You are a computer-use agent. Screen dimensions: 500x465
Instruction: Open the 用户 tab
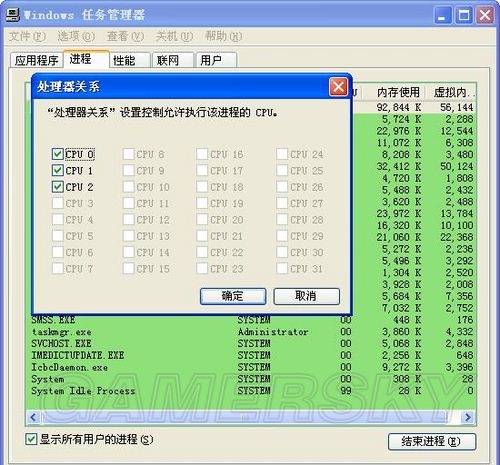pos(216,60)
